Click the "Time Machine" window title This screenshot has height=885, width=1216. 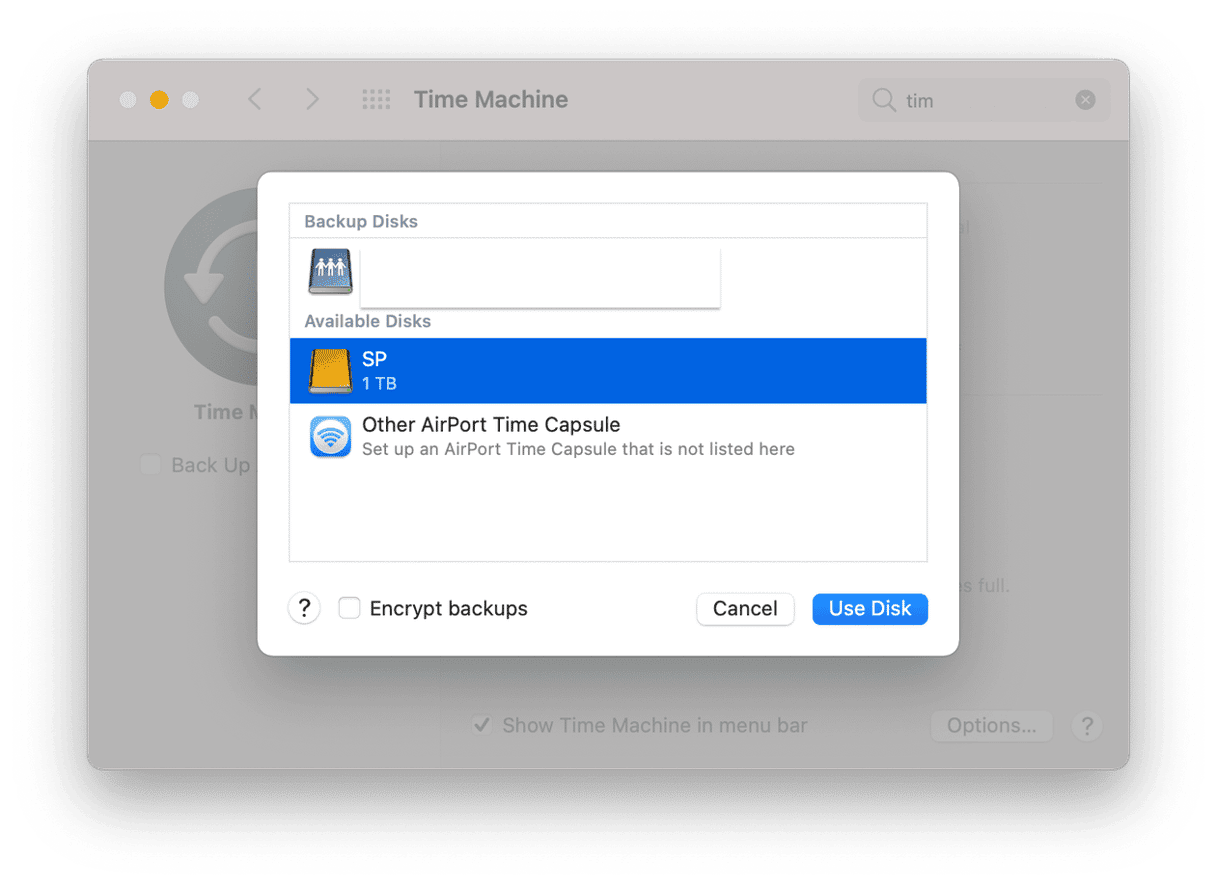pos(491,100)
